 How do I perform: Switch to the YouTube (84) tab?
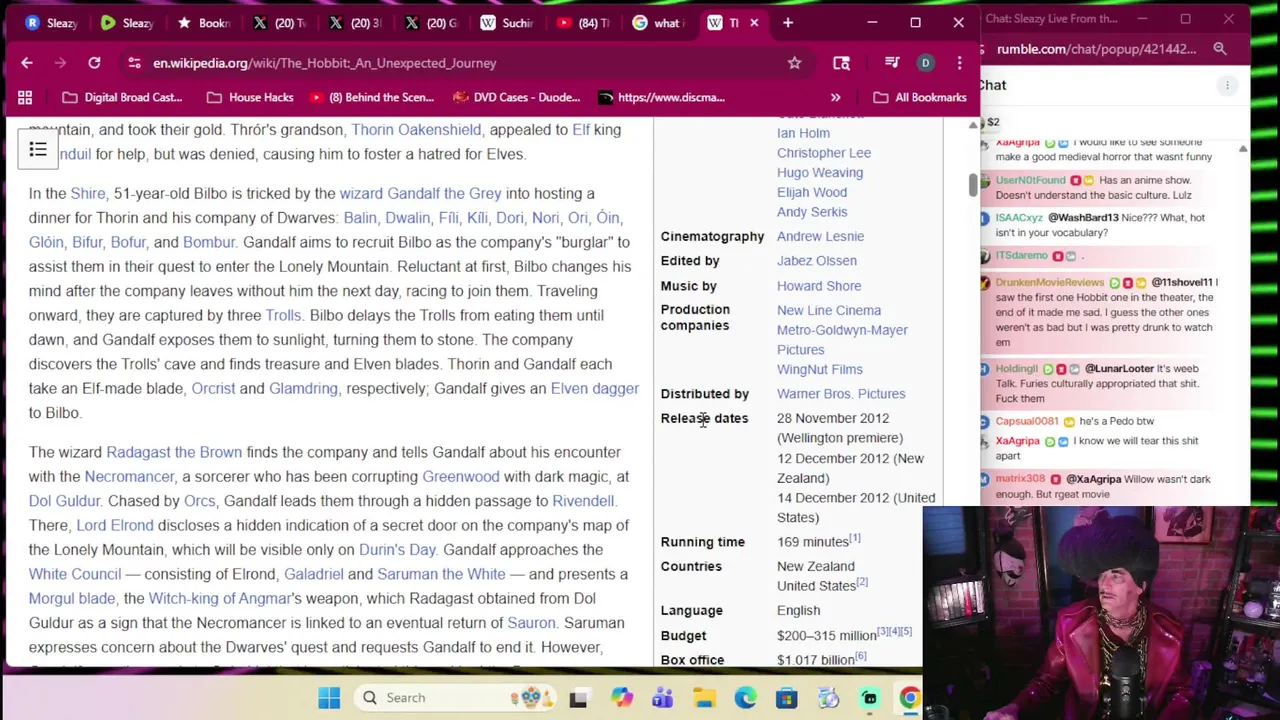pyautogui.click(x=582, y=22)
